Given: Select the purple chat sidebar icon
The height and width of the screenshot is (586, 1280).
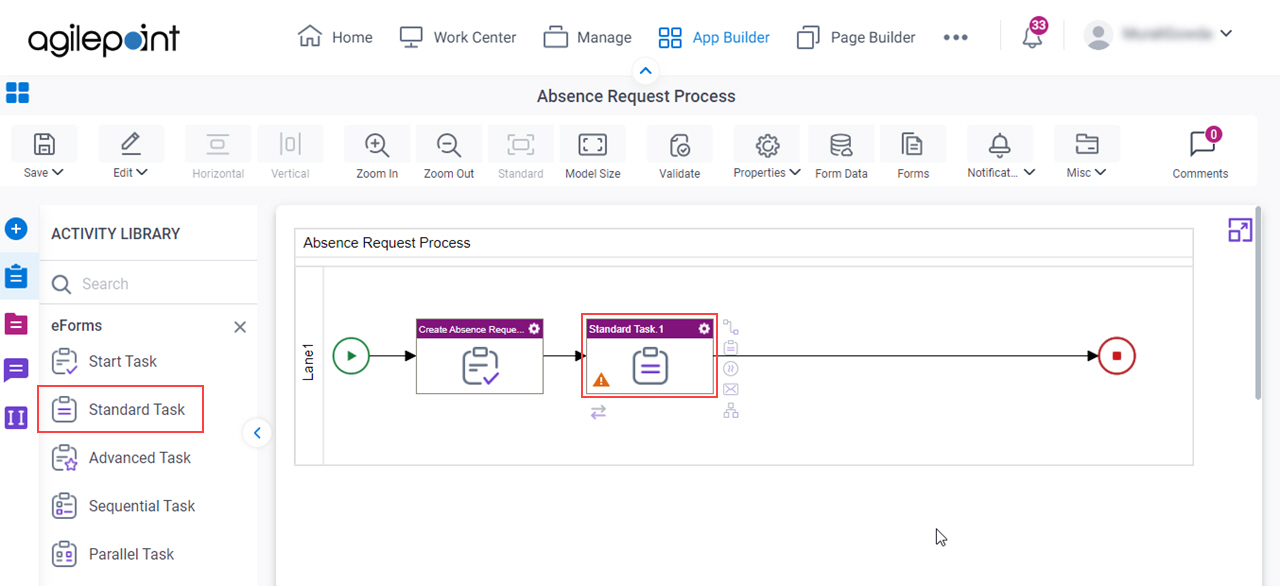Looking at the screenshot, I should click(x=16, y=371).
